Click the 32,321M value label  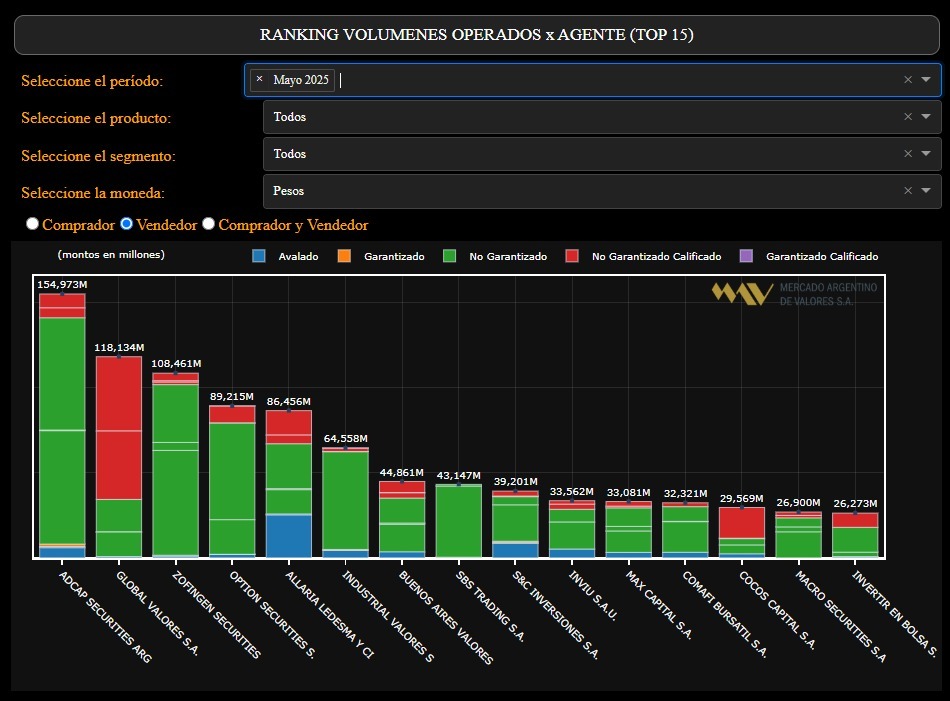[x=685, y=493]
